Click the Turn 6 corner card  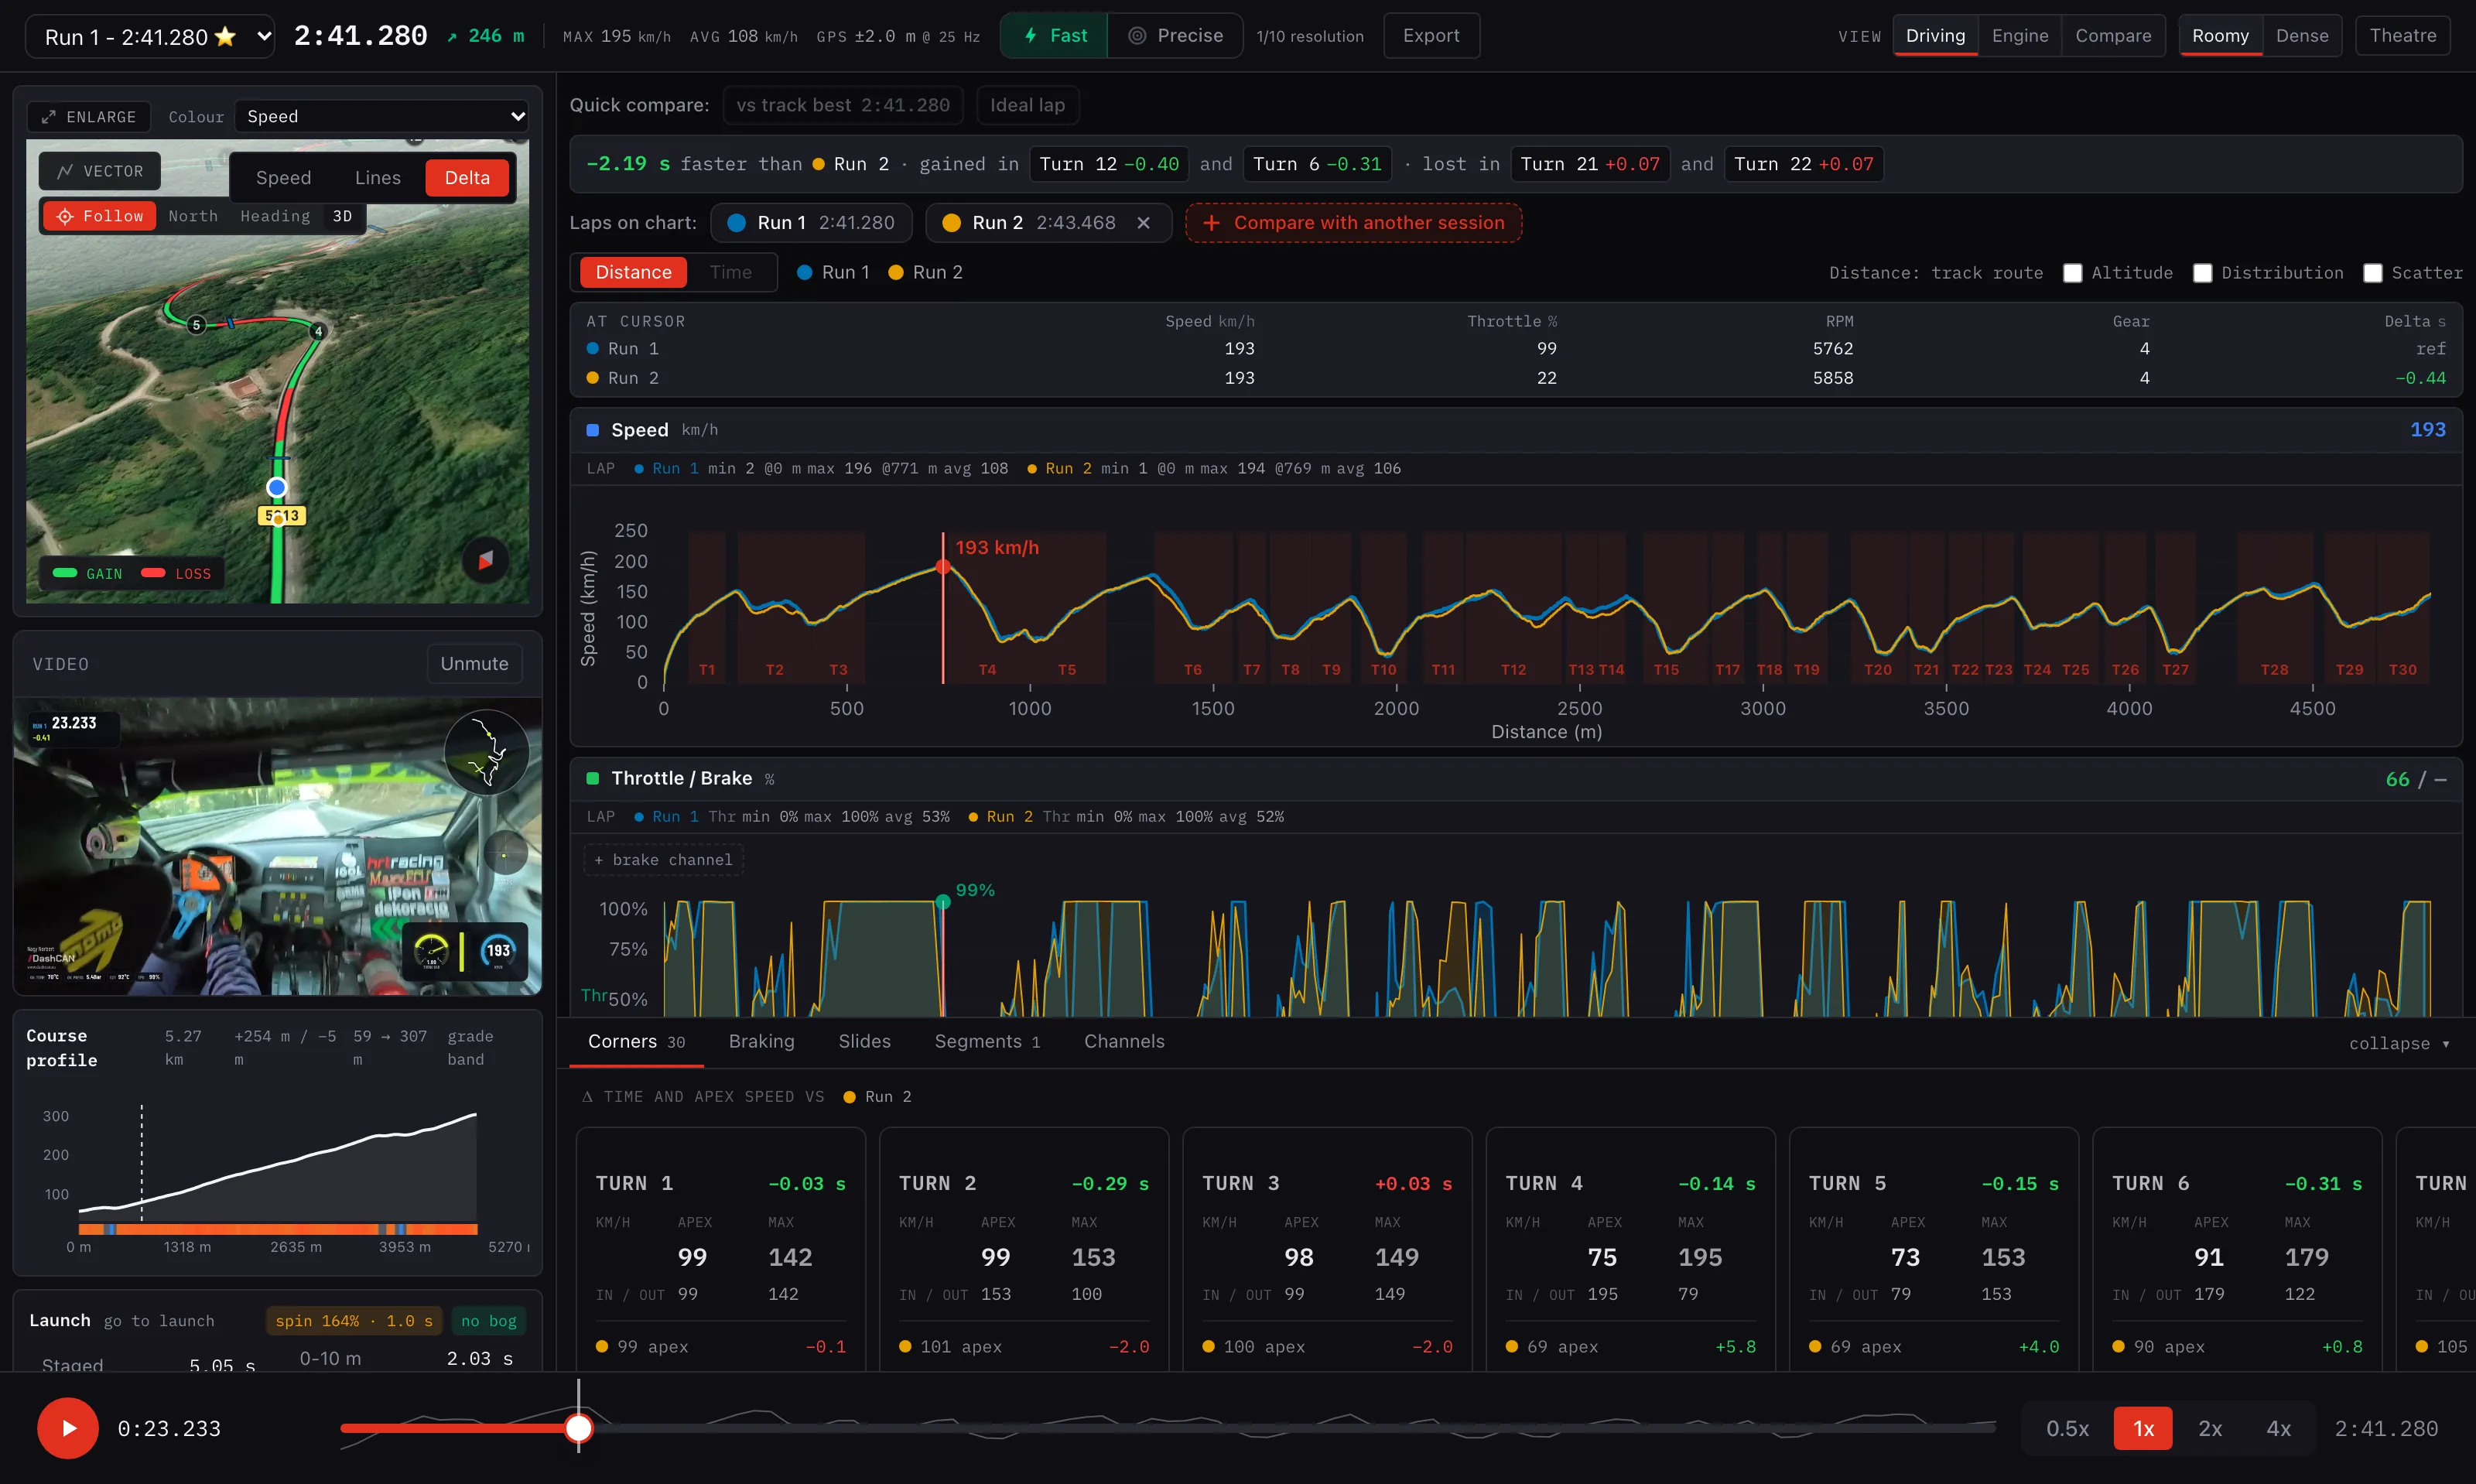tap(2237, 1250)
